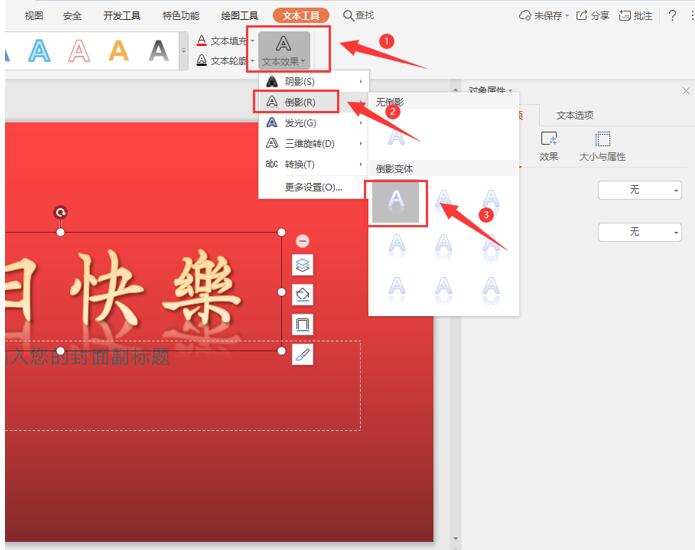Click the 查找 search box

359,16
